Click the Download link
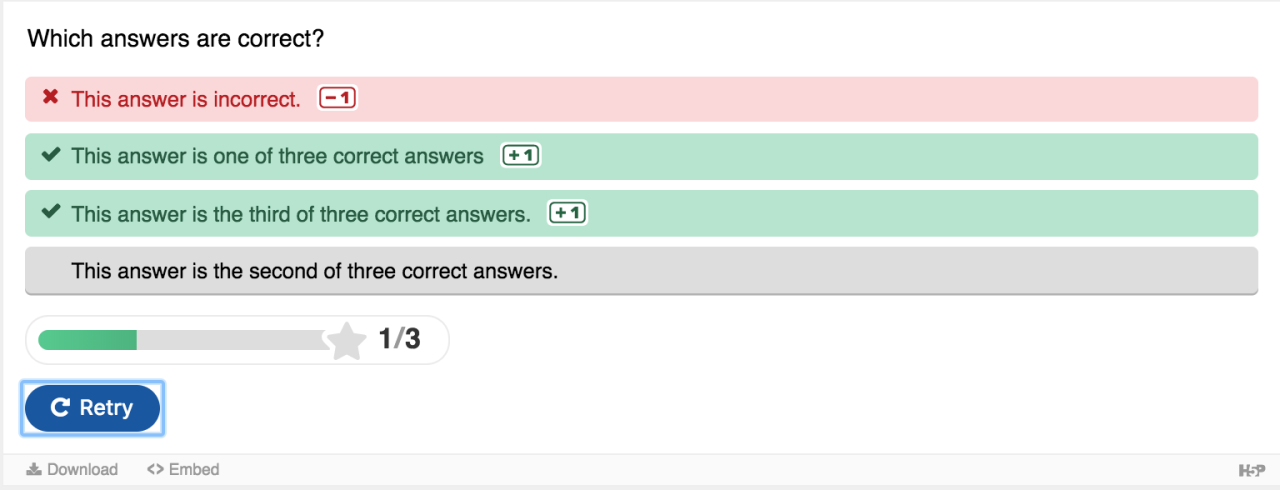This screenshot has height=490, width=1280. point(82,469)
